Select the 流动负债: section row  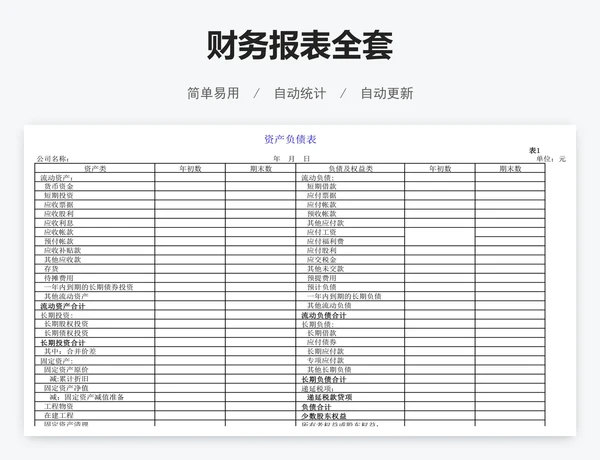click(x=318, y=178)
